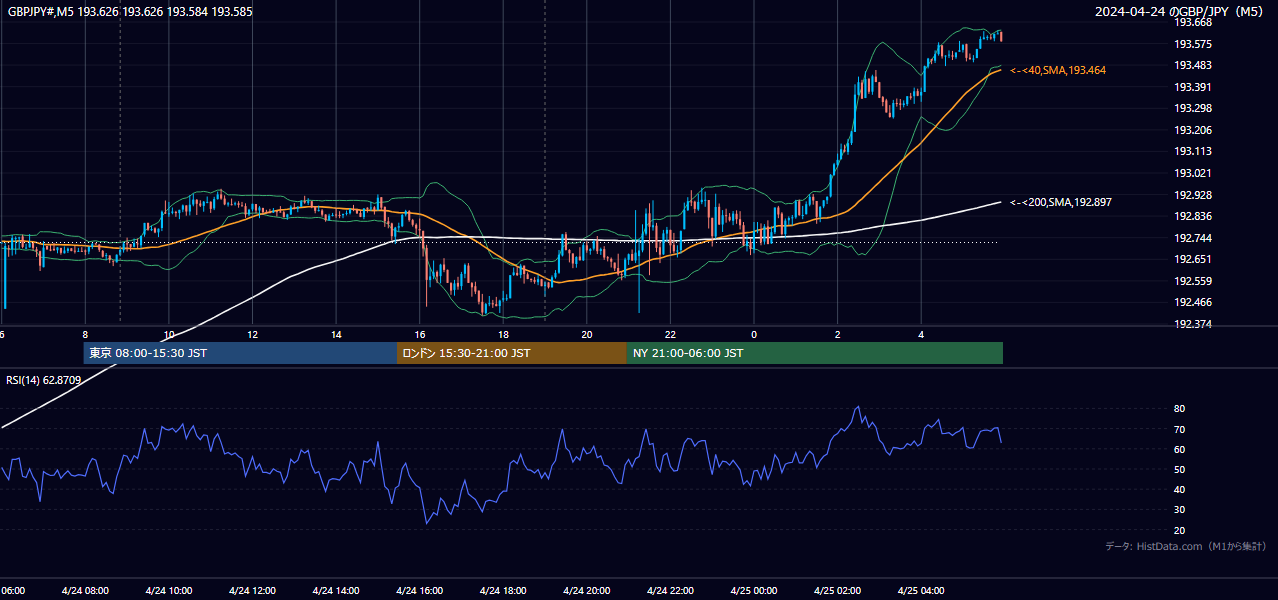Click the 192.651 price axis value
This screenshot has width=1278, height=600.
pyautogui.click(x=1193, y=259)
